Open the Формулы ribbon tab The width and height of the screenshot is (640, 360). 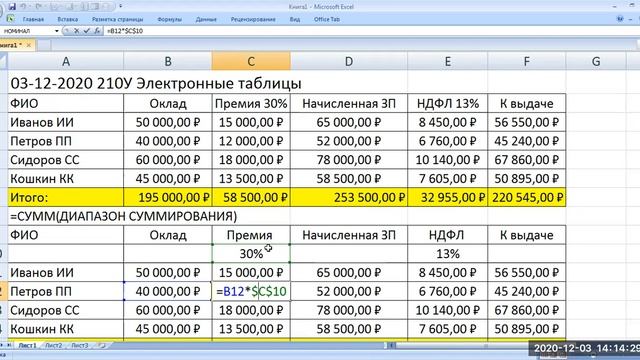169,19
